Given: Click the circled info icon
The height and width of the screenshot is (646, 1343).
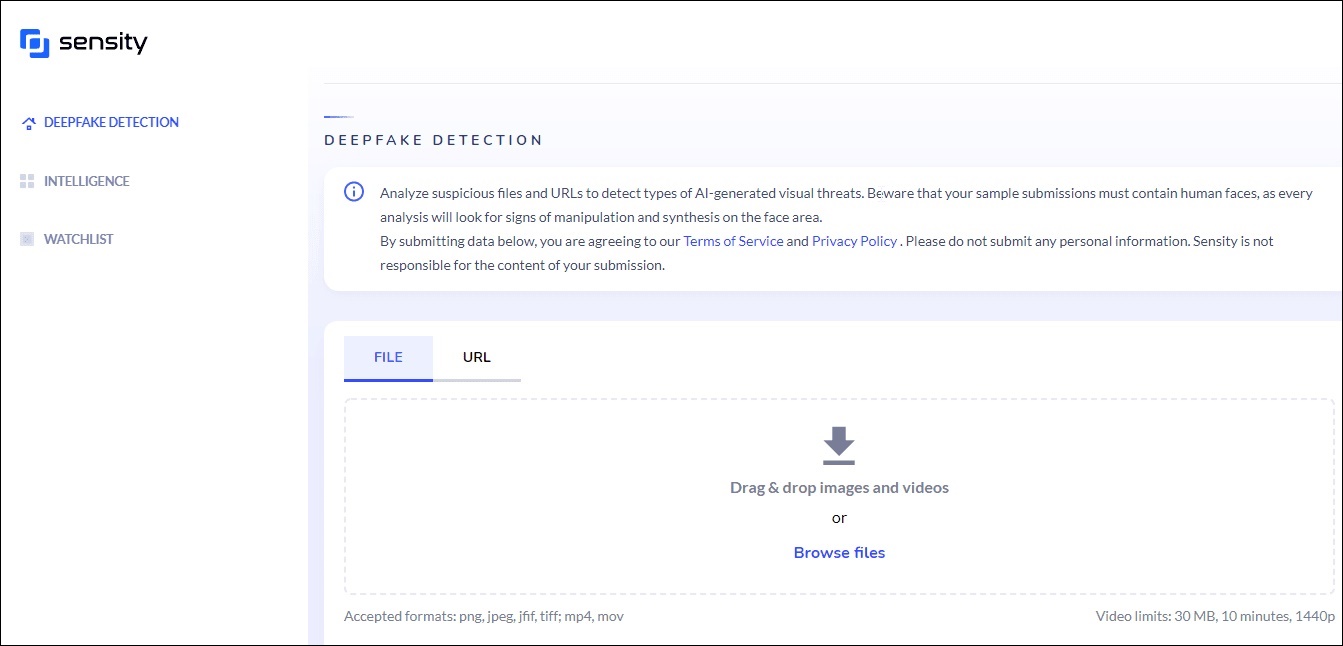Looking at the screenshot, I should (354, 192).
